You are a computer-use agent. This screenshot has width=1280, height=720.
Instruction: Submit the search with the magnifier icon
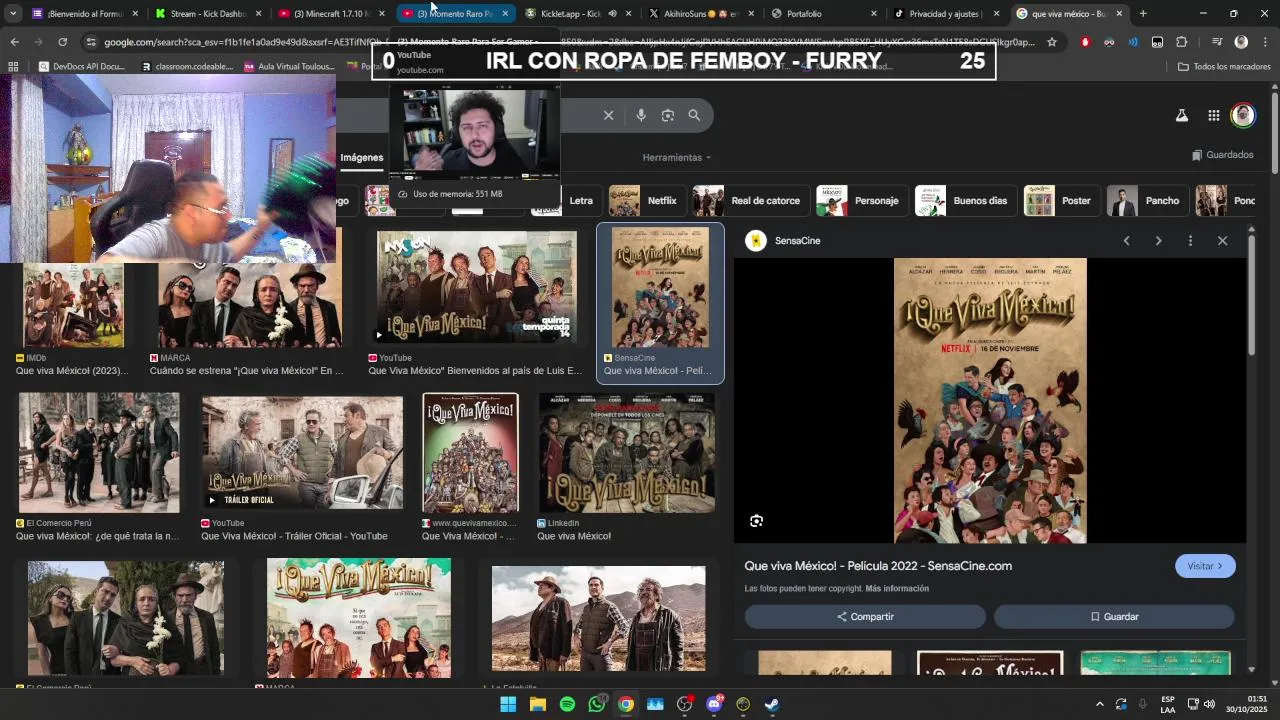click(x=694, y=115)
